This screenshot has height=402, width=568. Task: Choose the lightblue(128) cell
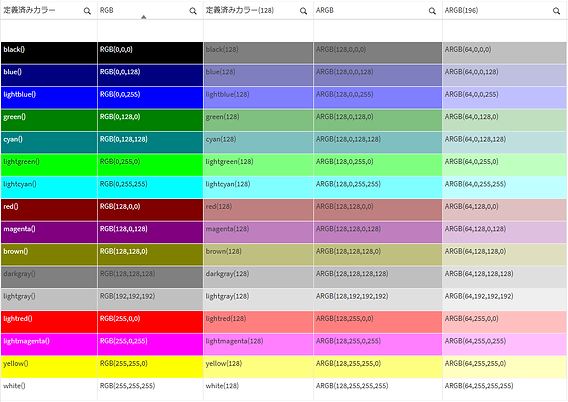(258, 98)
